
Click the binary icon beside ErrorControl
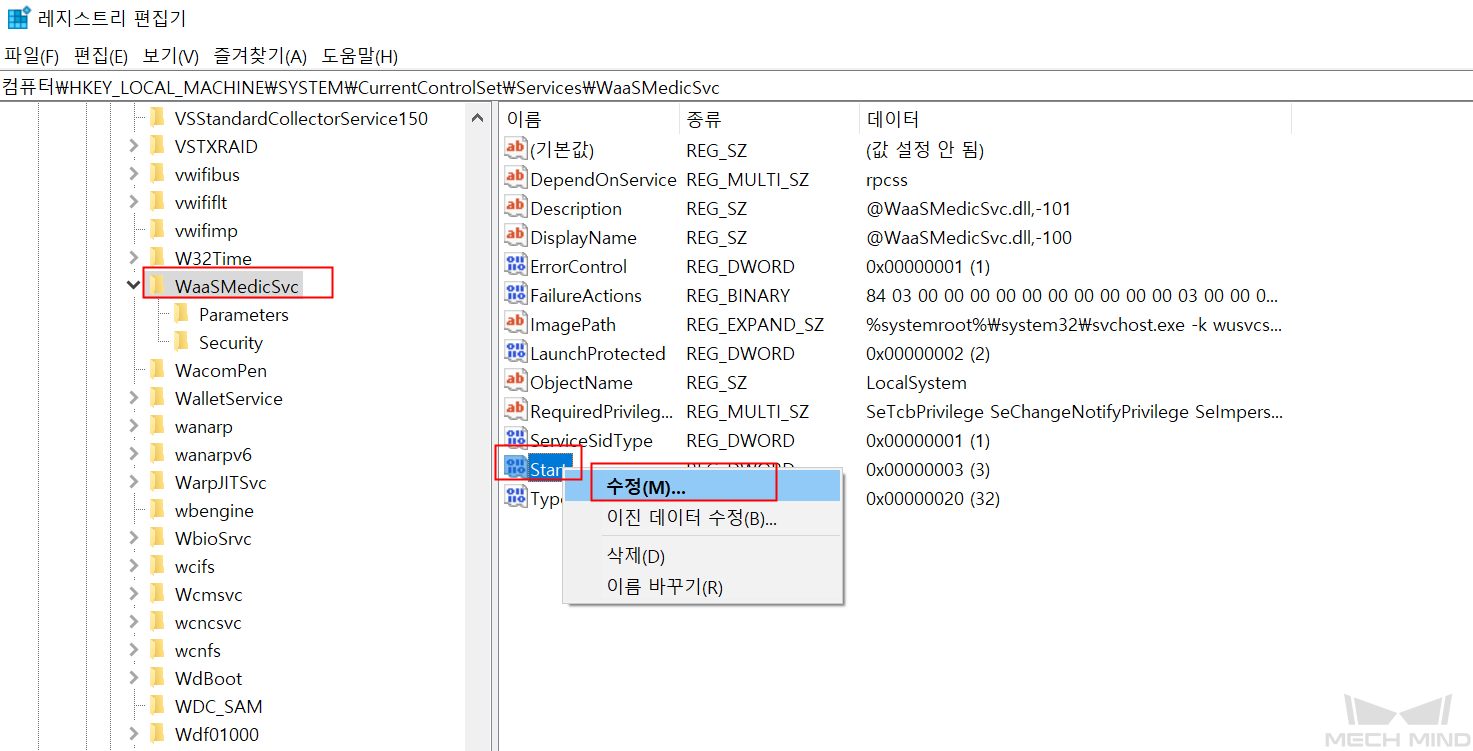[x=515, y=265]
